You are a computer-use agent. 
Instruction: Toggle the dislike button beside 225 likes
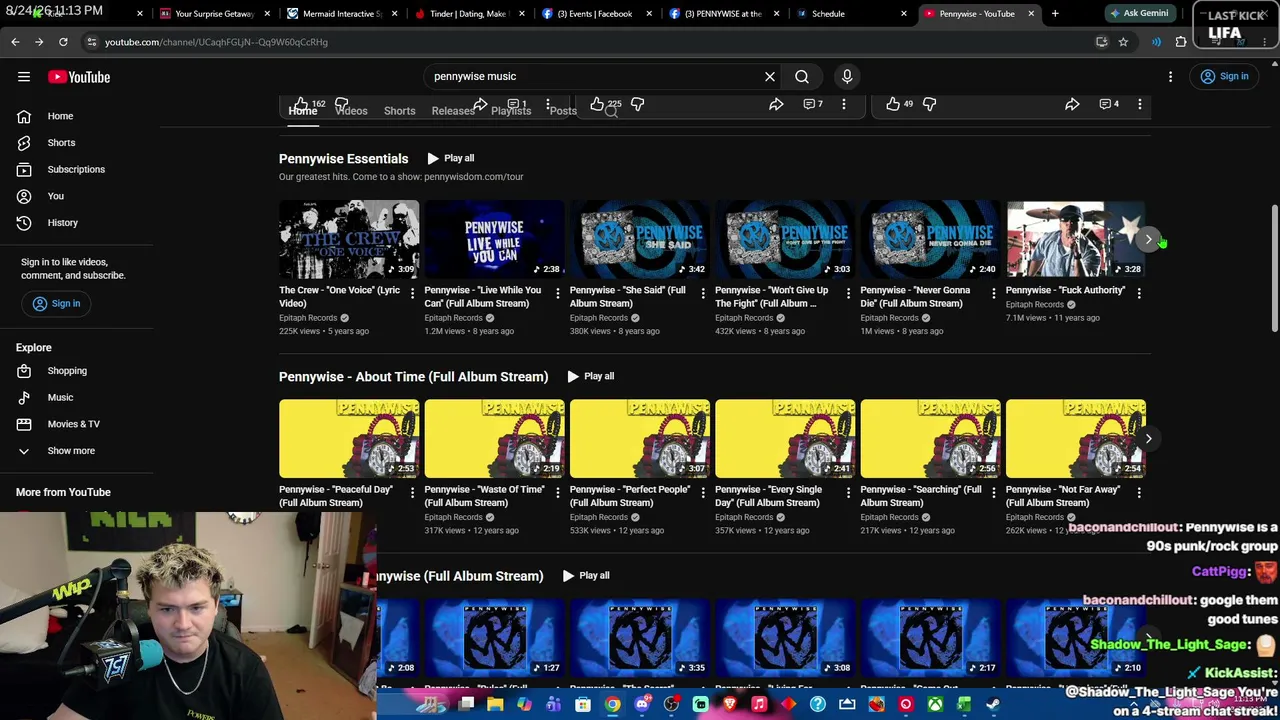tap(637, 104)
